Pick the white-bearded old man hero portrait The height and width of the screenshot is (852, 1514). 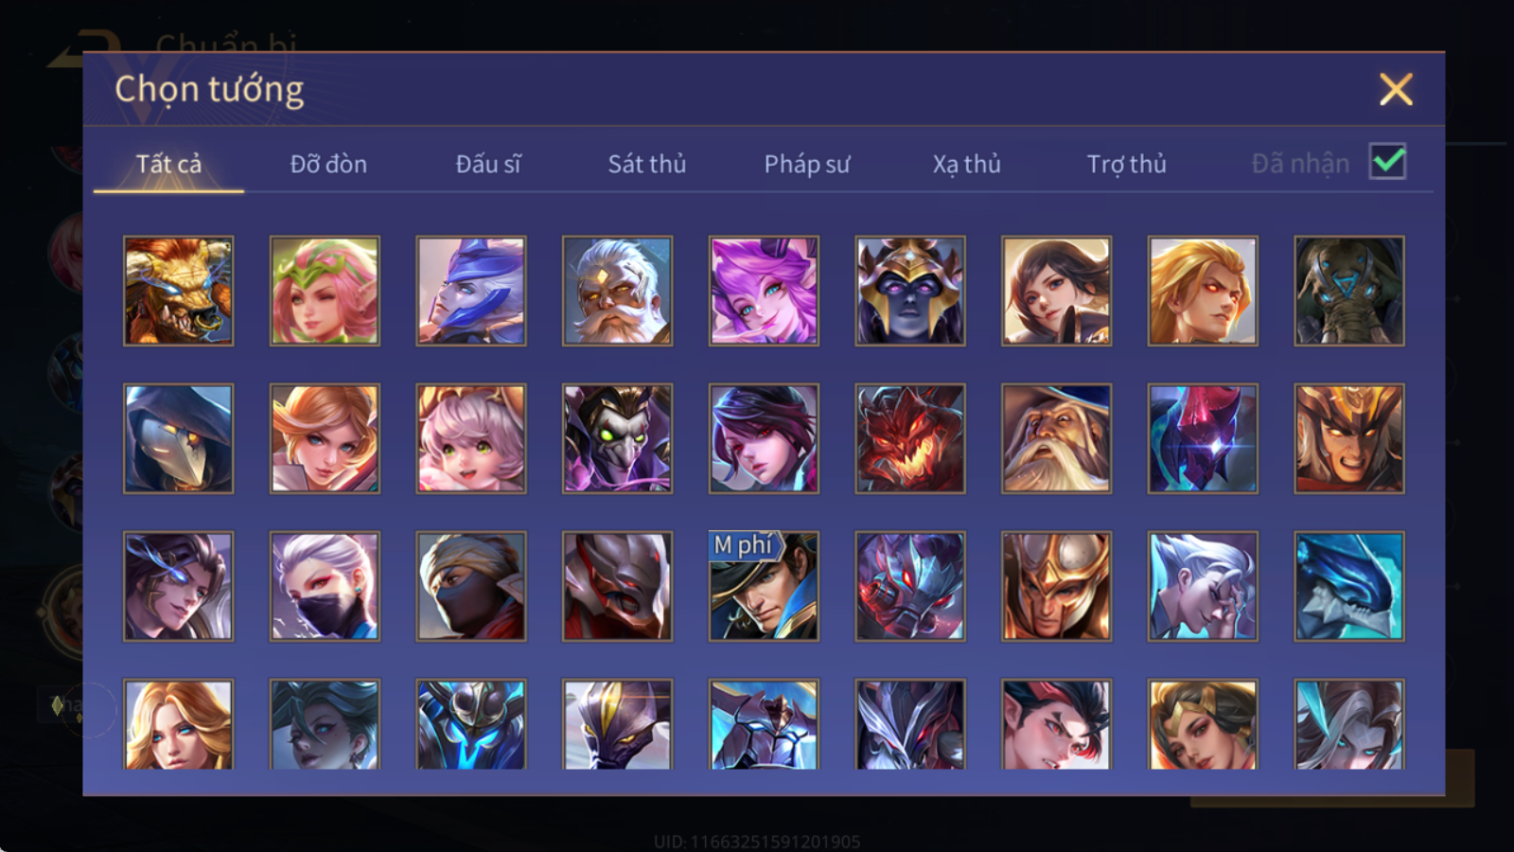click(x=617, y=291)
